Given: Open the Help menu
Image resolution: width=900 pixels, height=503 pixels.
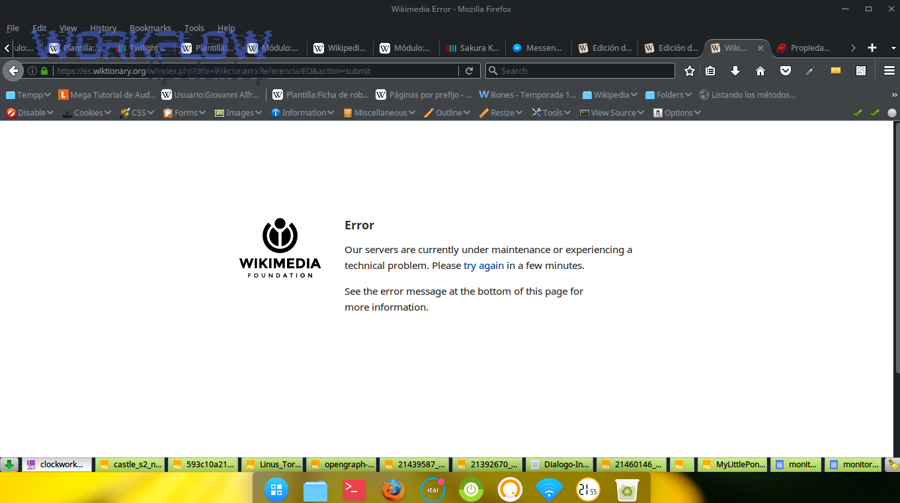Looking at the screenshot, I should click(x=226, y=28).
